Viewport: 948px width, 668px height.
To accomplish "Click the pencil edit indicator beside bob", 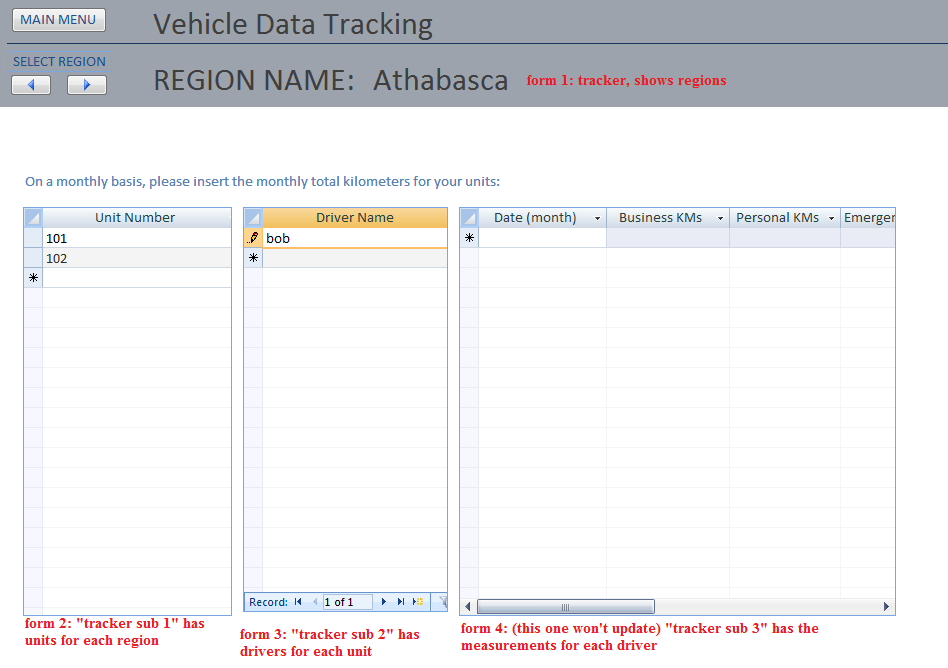I will [253, 238].
